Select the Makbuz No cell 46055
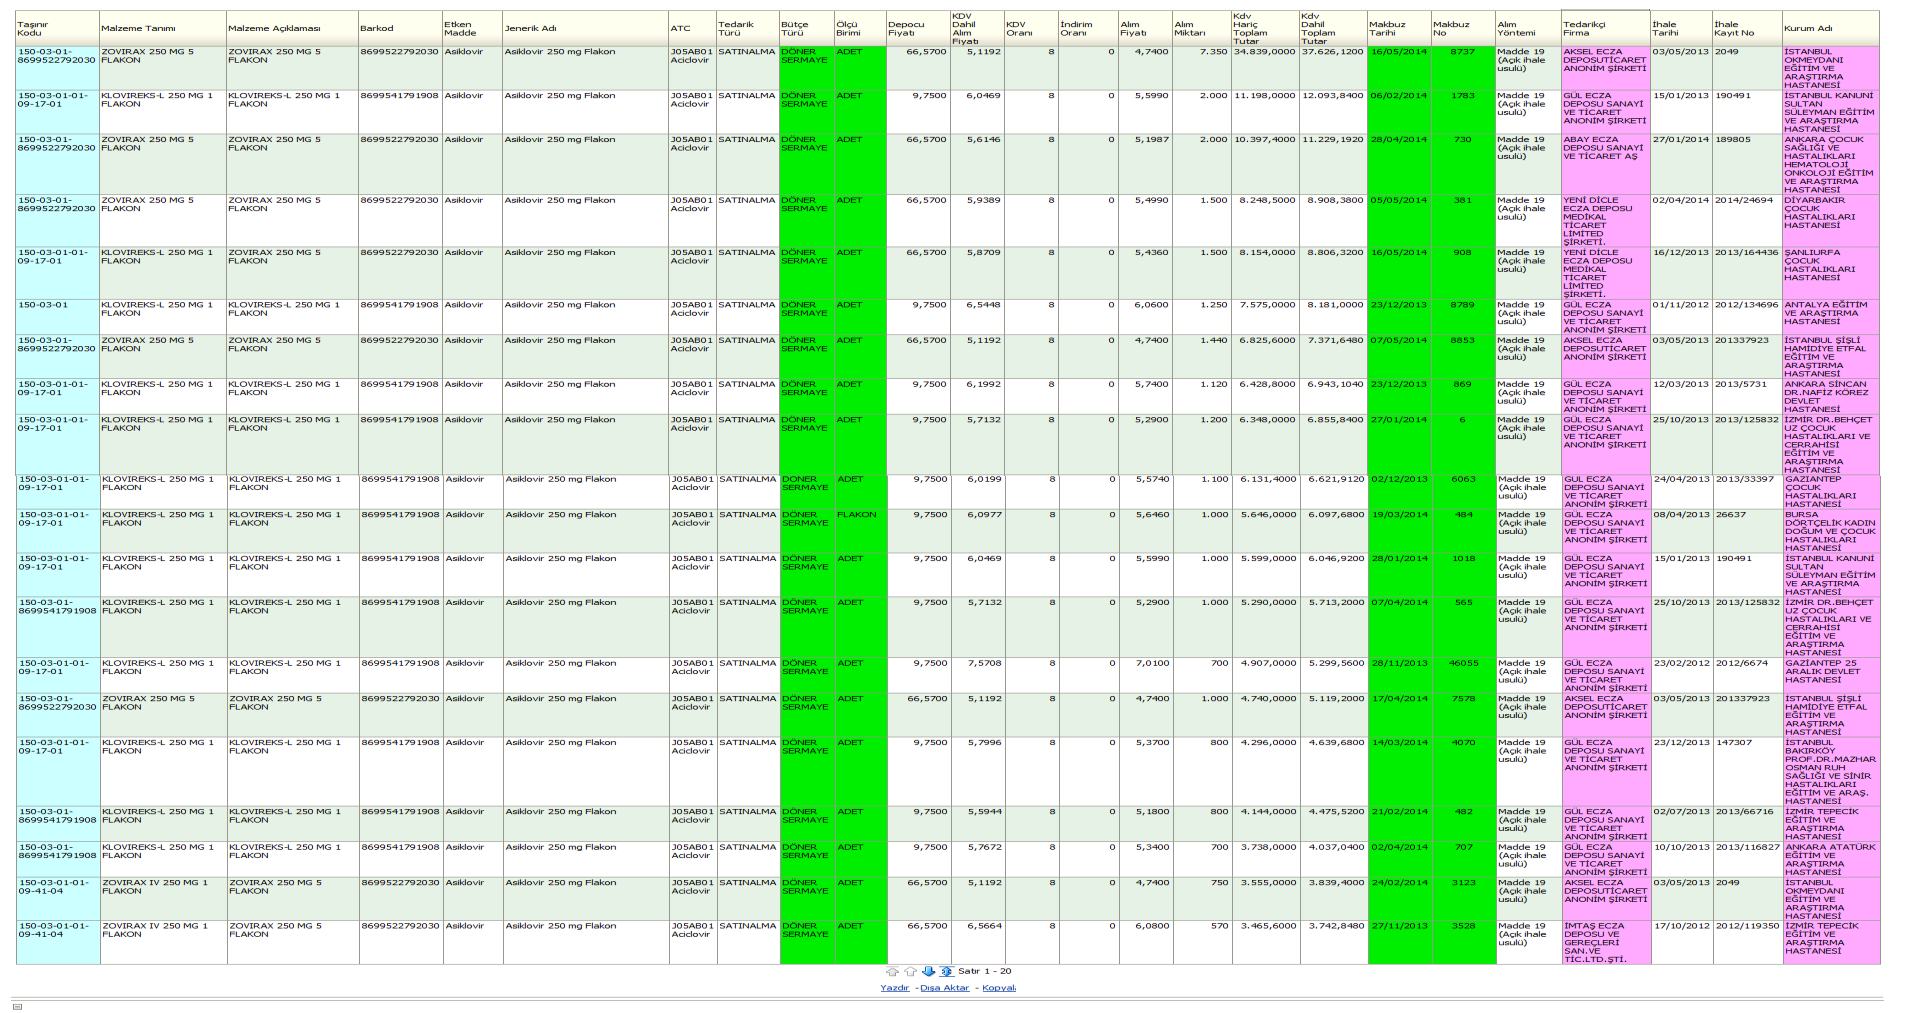 pos(1463,675)
